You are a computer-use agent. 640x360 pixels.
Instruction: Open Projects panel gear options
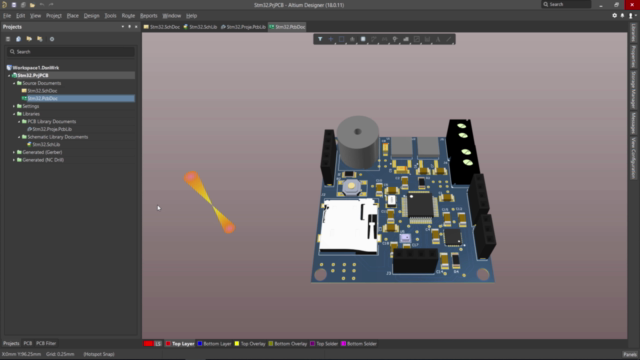coord(52,39)
